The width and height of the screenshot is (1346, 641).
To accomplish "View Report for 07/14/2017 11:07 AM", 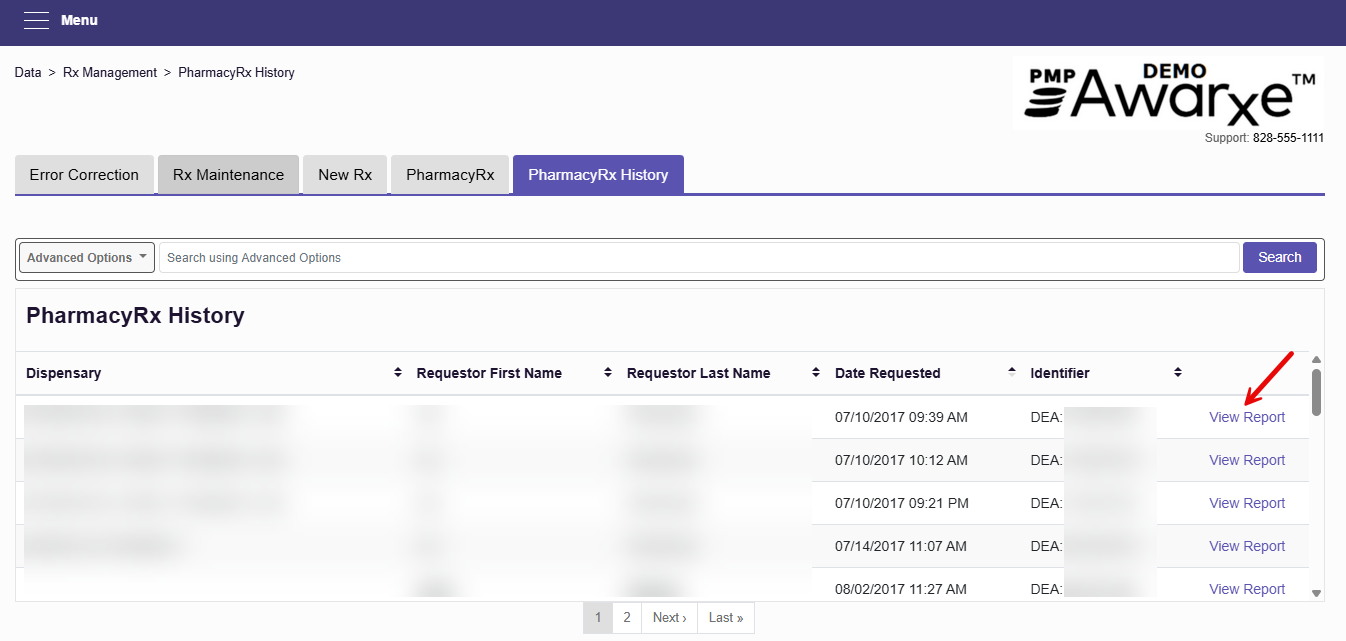I will coord(1247,546).
